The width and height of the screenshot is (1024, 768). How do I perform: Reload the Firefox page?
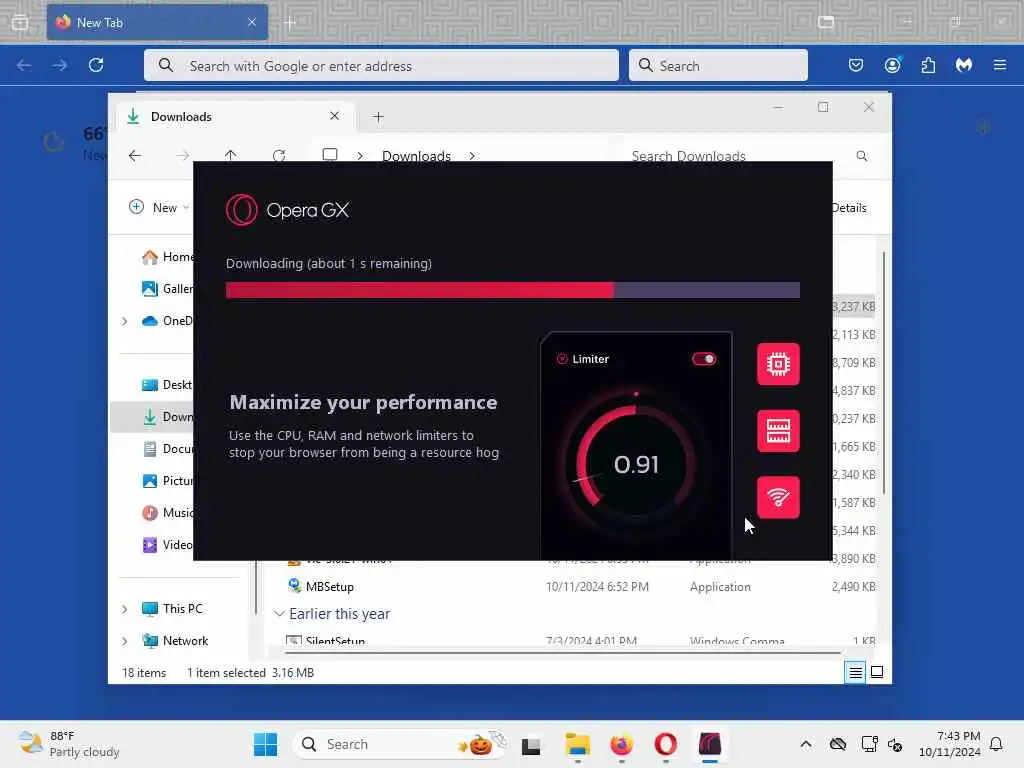tap(96, 65)
